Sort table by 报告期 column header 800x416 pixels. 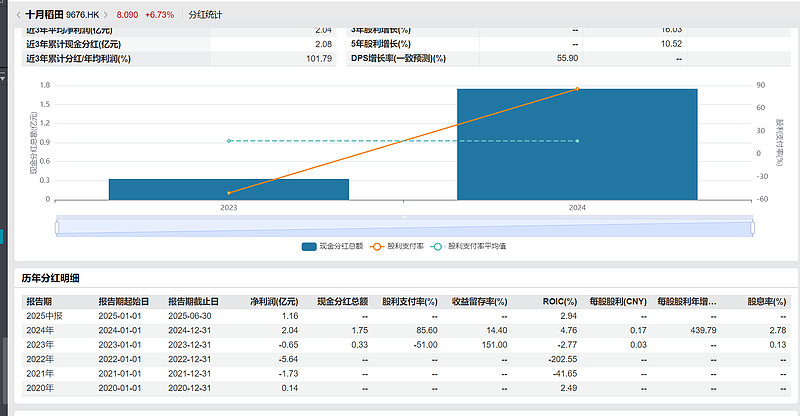tap(40, 301)
